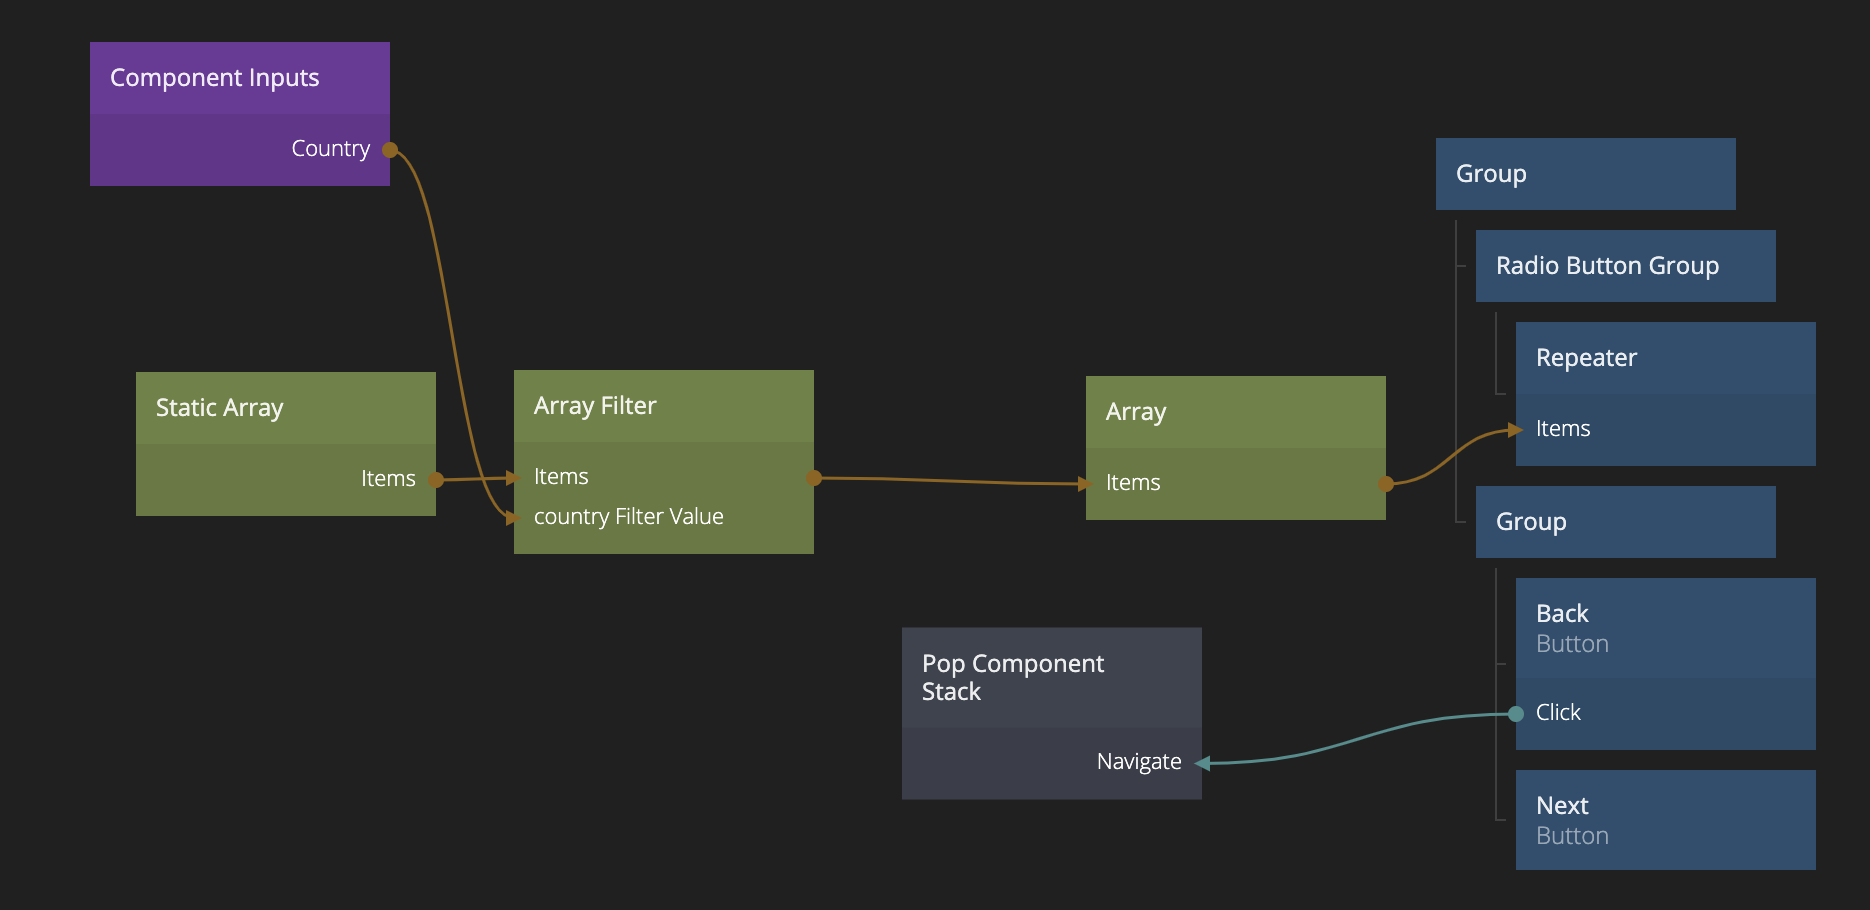Select the Array node header

point(1235,412)
